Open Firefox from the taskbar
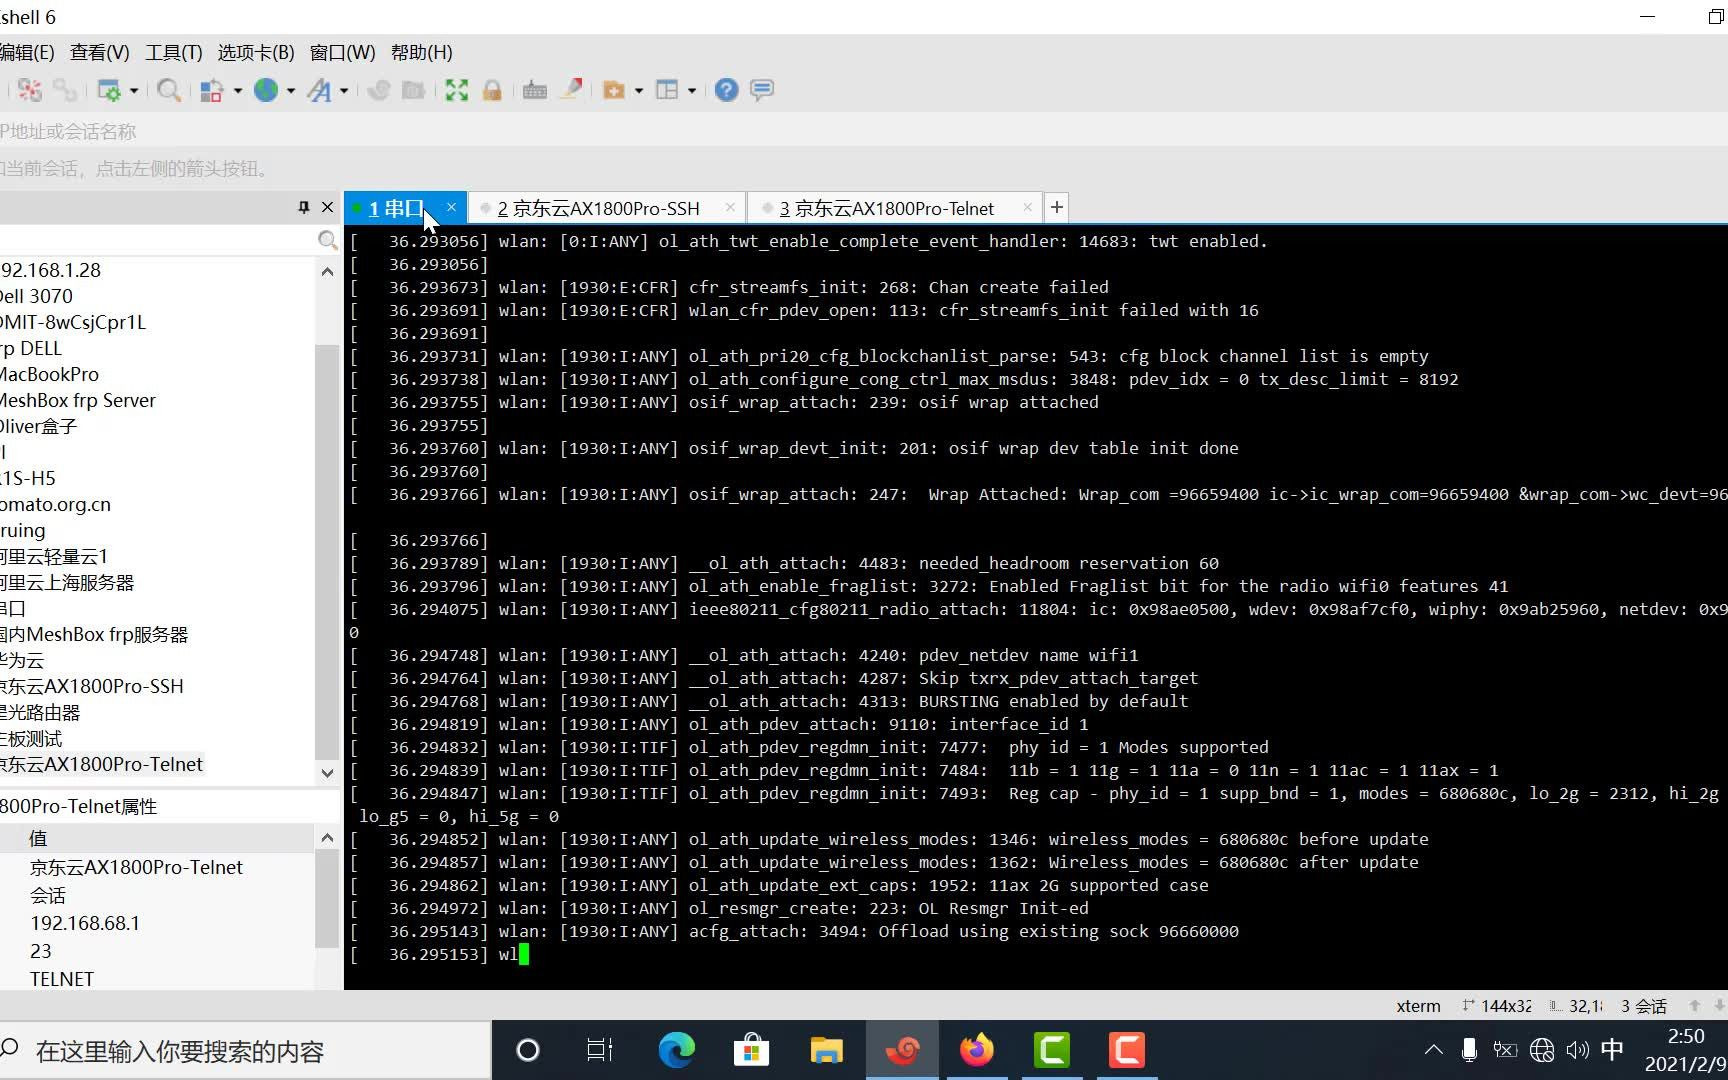1728x1080 pixels. point(977,1050)
